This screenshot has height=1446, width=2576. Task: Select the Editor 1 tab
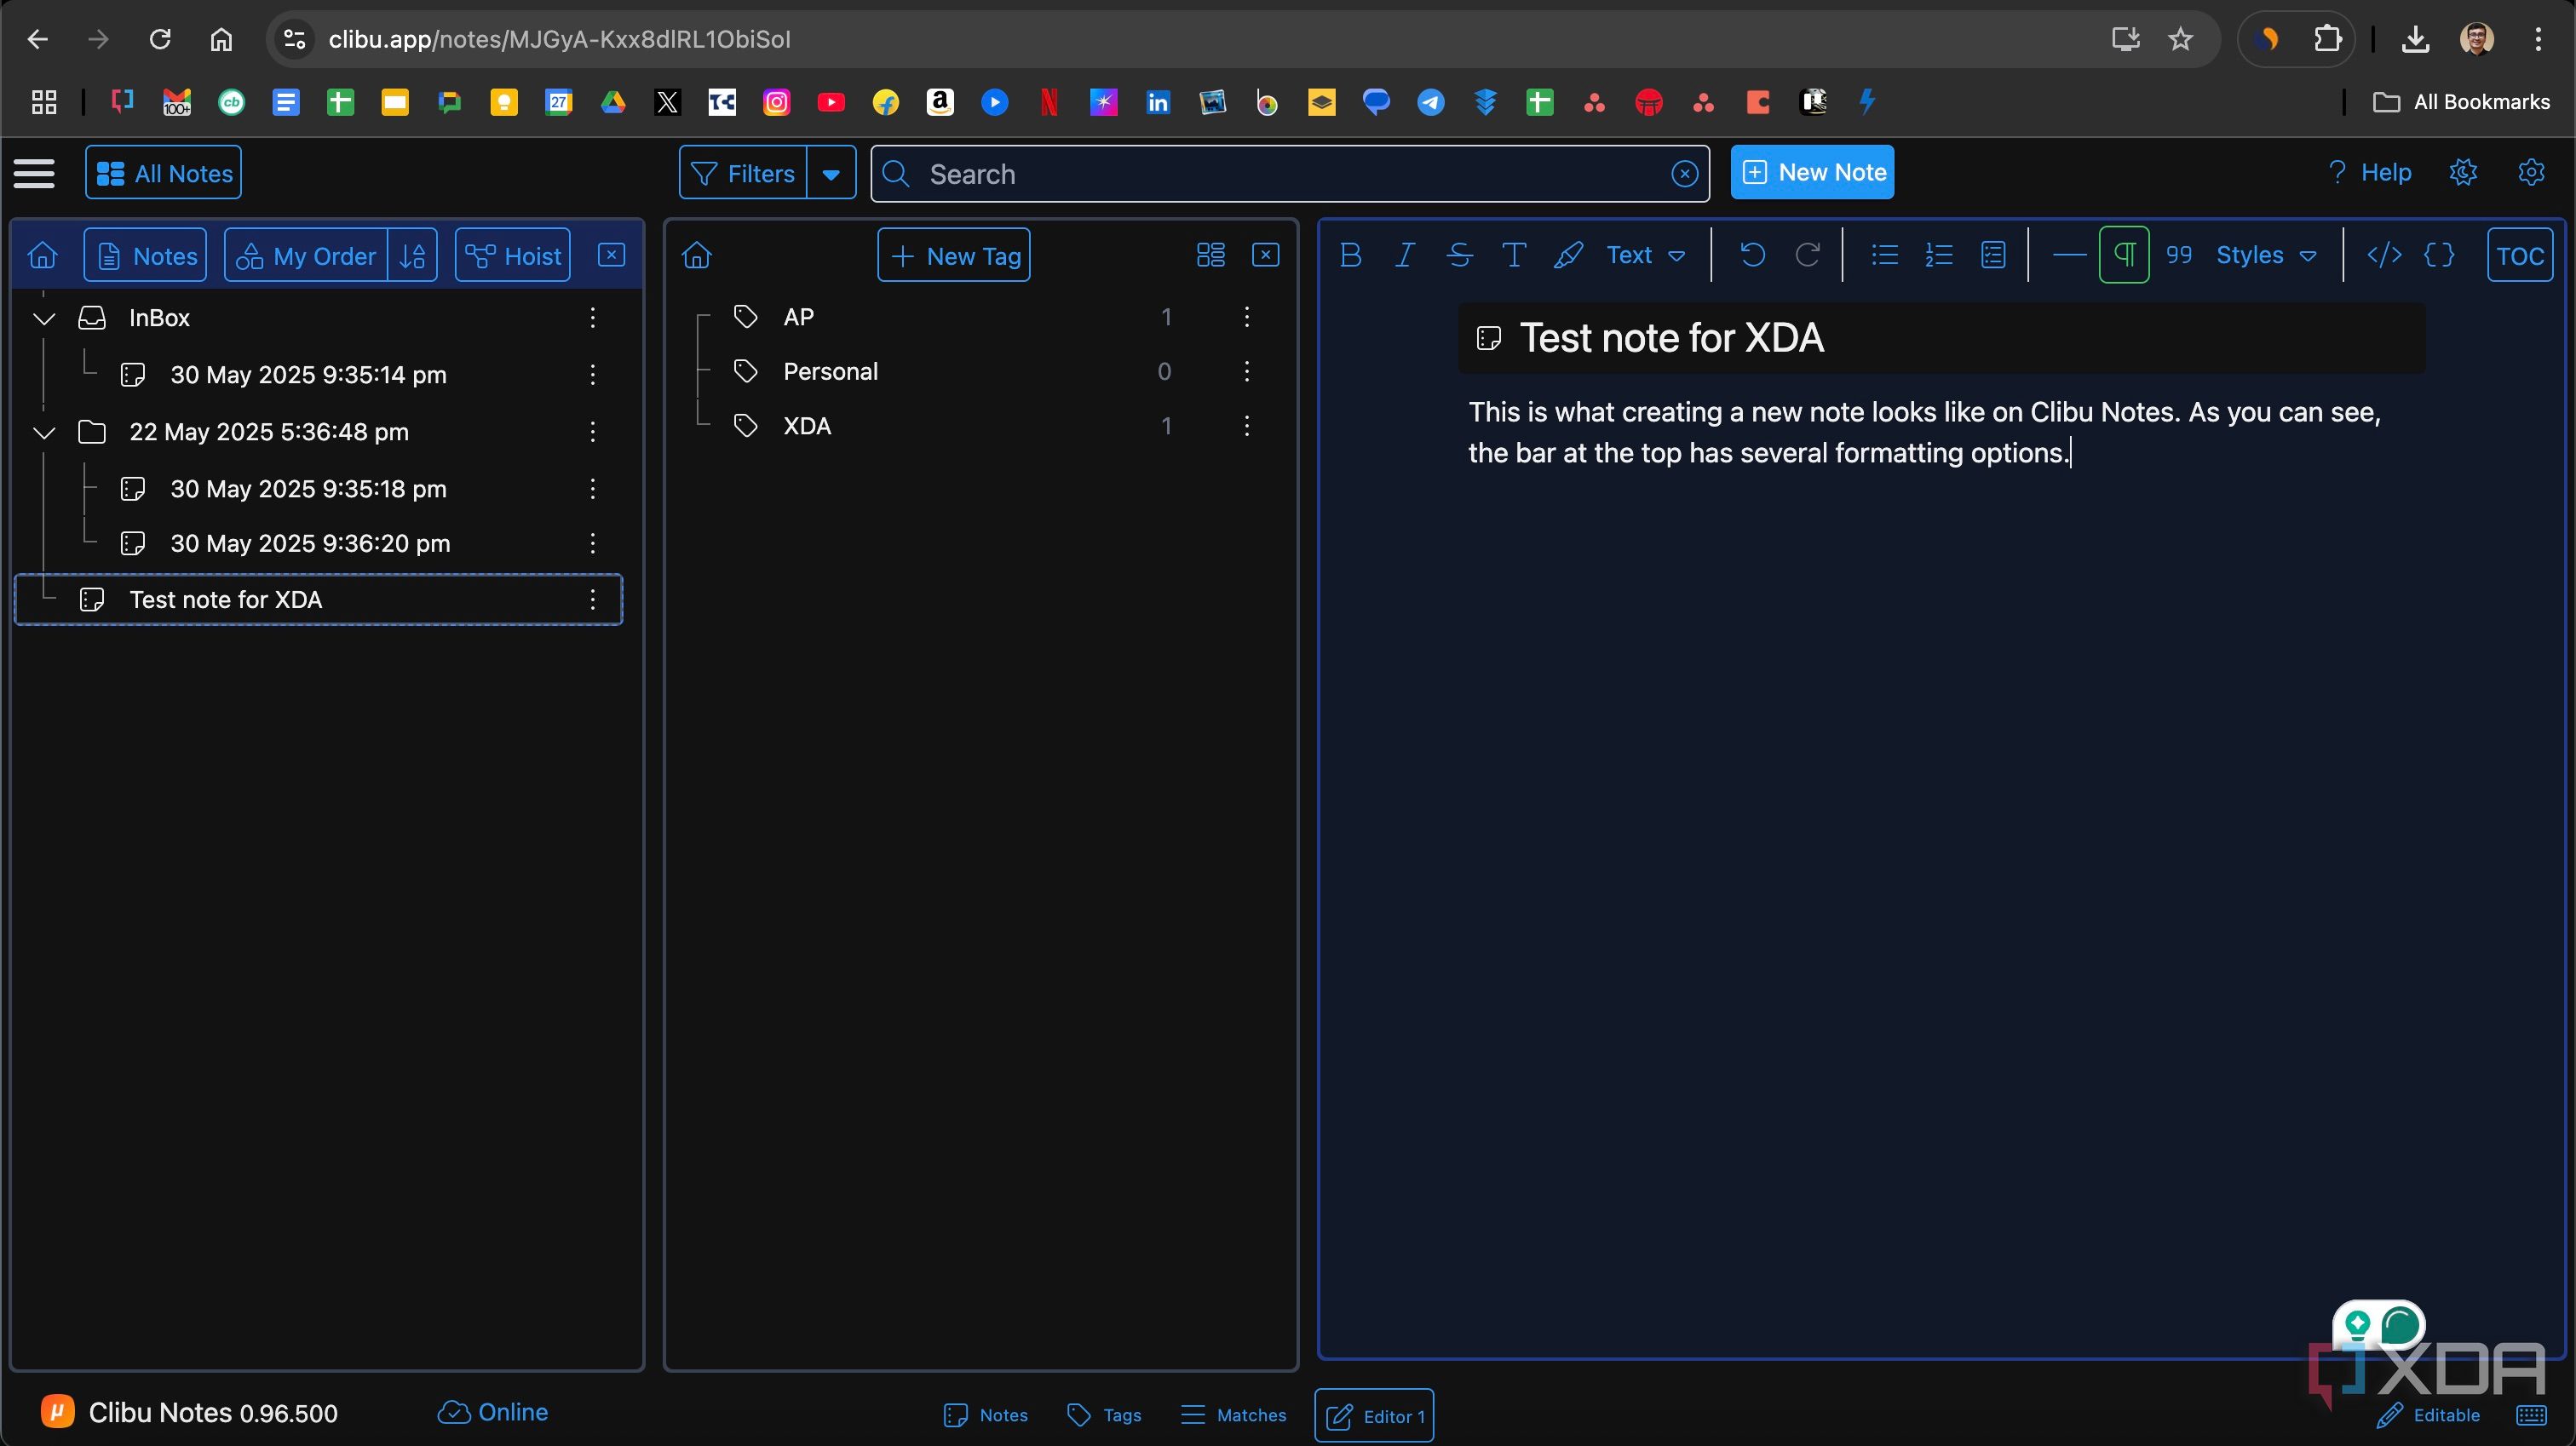[1374, 1416]
